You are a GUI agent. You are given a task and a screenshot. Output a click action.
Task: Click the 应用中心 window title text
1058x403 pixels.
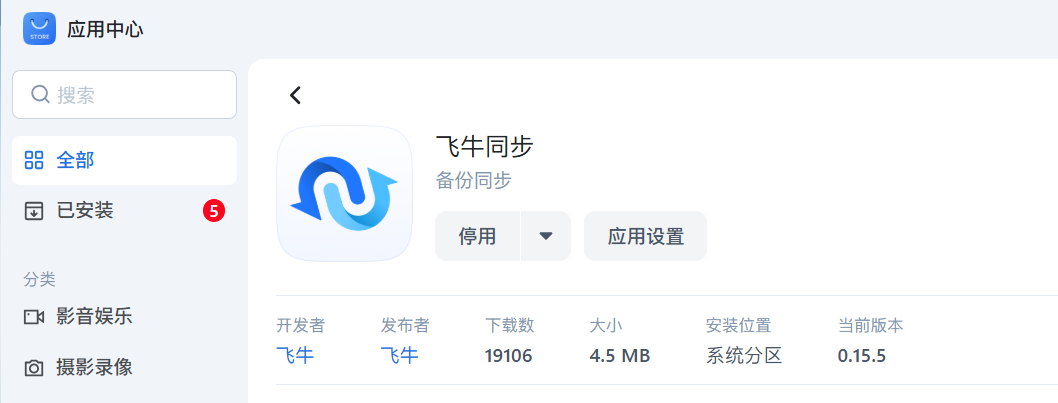pos(105,30)
